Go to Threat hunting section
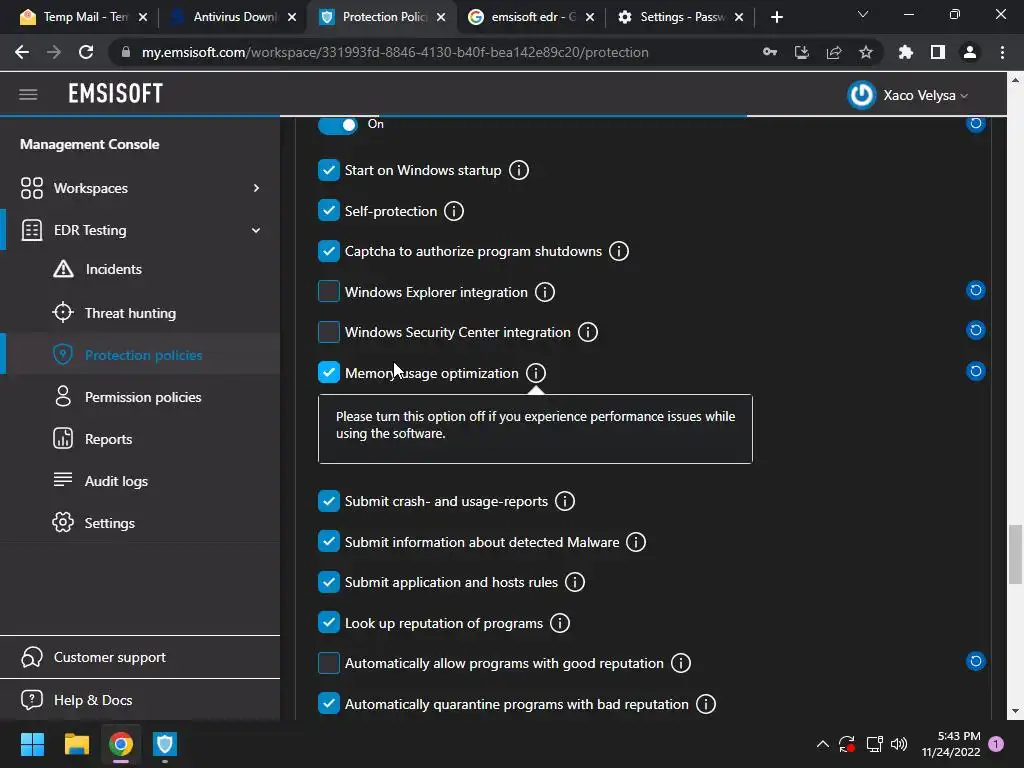Screen dimensions: 1024x768 (130, 313)
